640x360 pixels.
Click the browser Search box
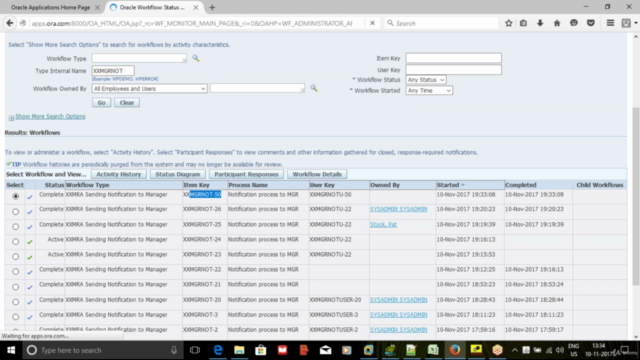click(441, 23)
